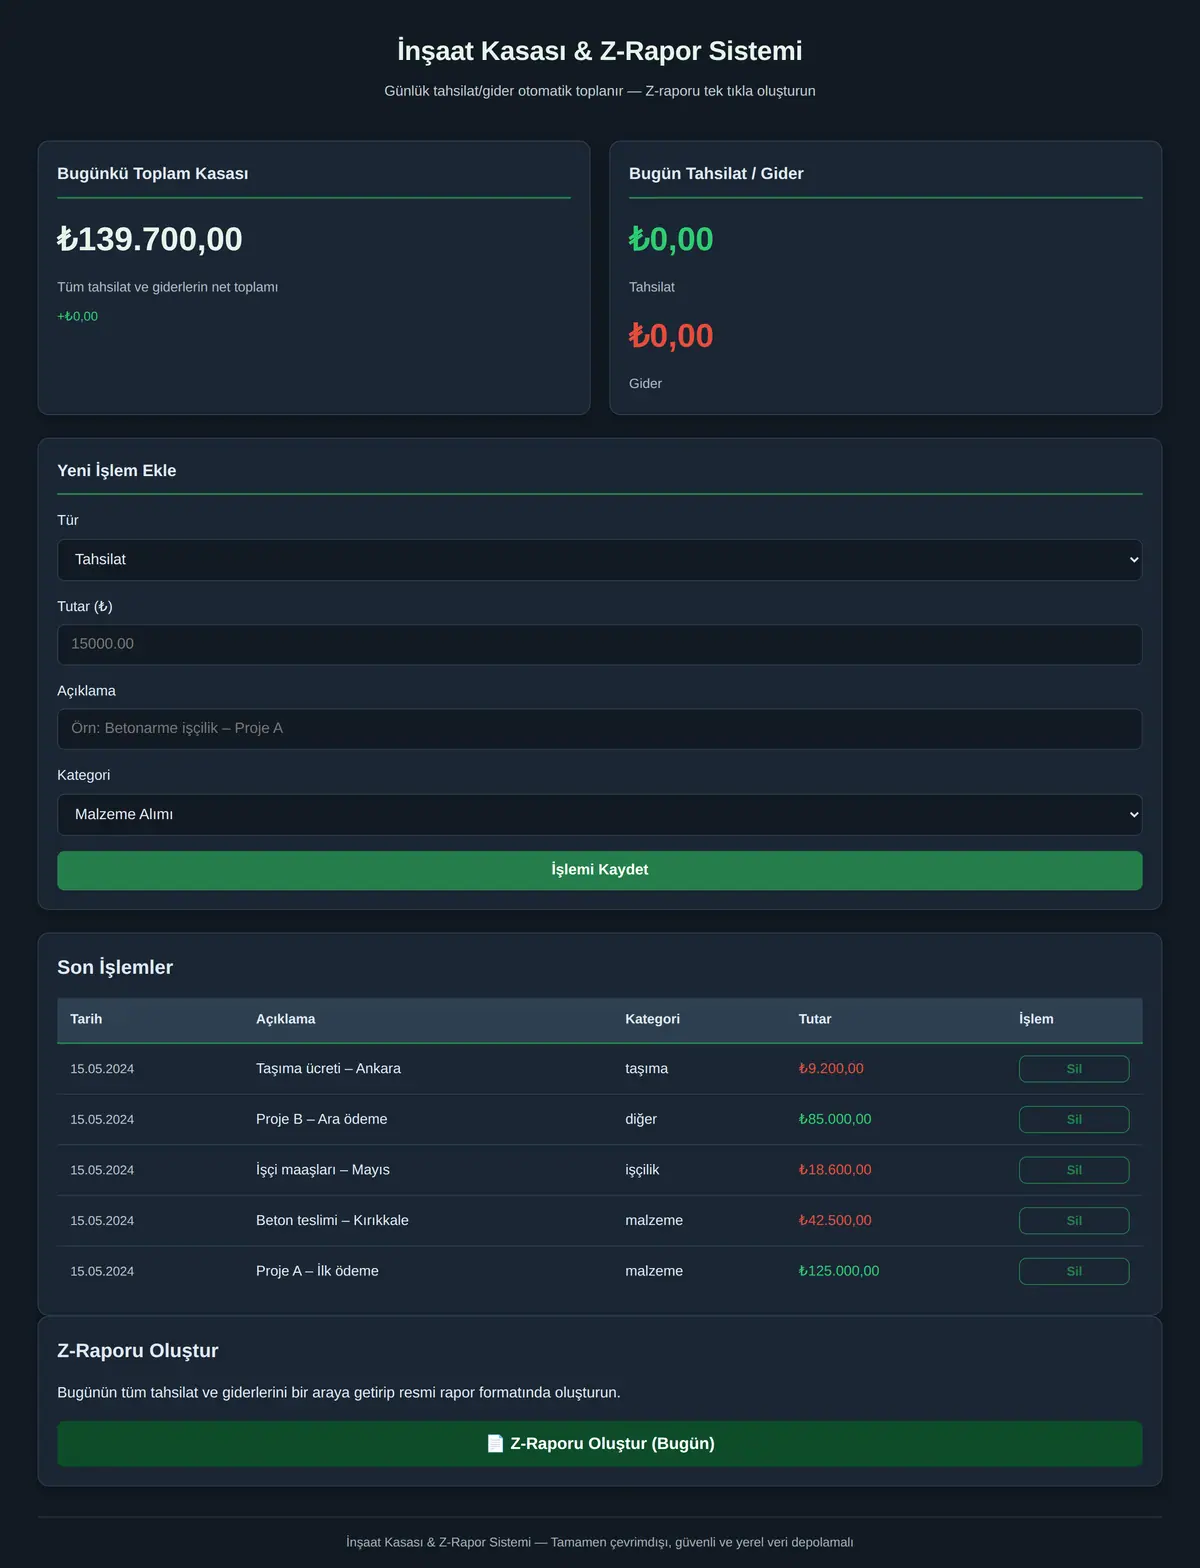Image resolution: width=1200 pixels, height=1568 pixels.
Task: Click the red Gider ₺0,00 amount
Action: [x=671, y=336]
